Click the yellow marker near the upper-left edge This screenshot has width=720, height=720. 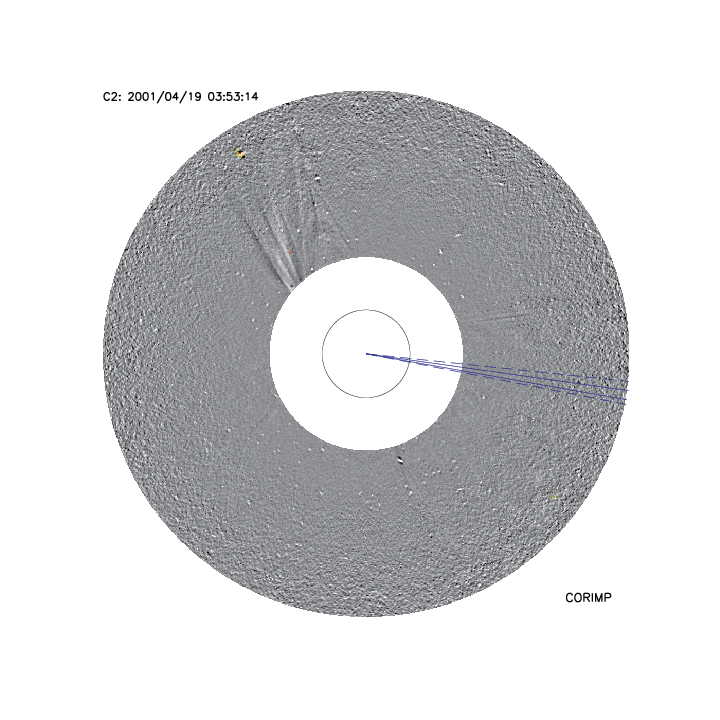(x=239, y=153)
